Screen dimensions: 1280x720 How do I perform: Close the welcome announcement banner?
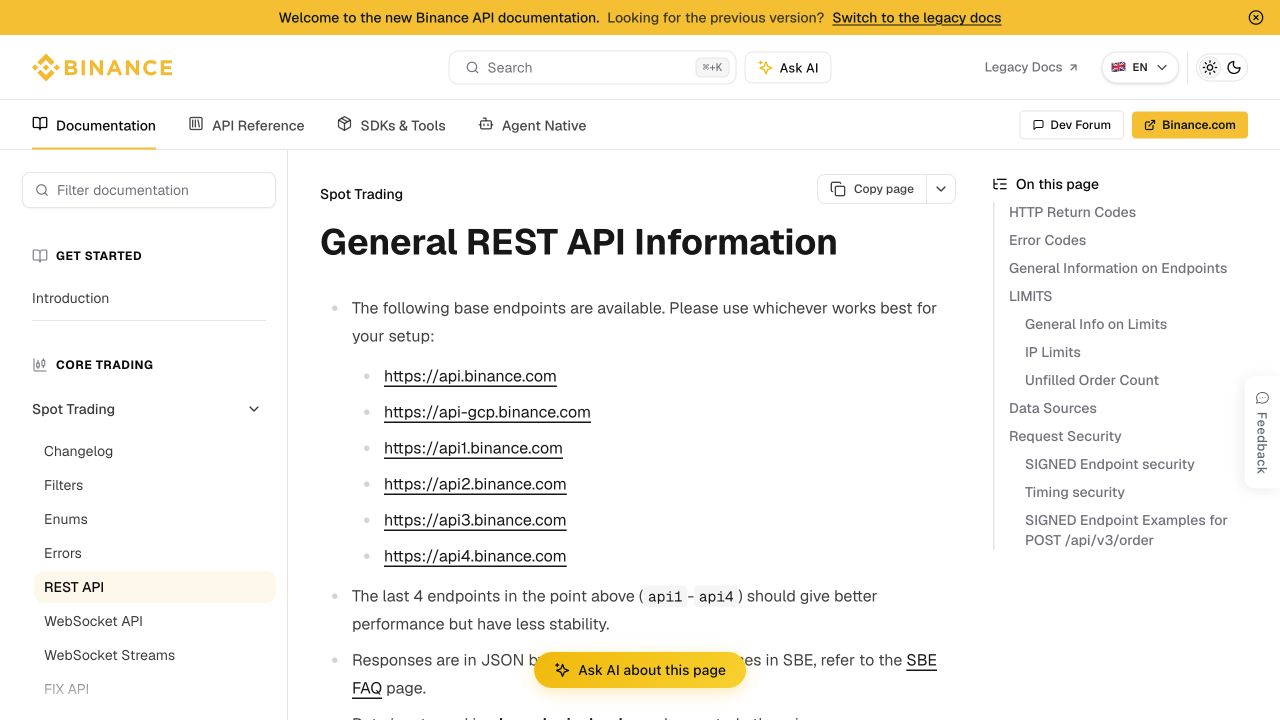click(x=1256, y=17)
